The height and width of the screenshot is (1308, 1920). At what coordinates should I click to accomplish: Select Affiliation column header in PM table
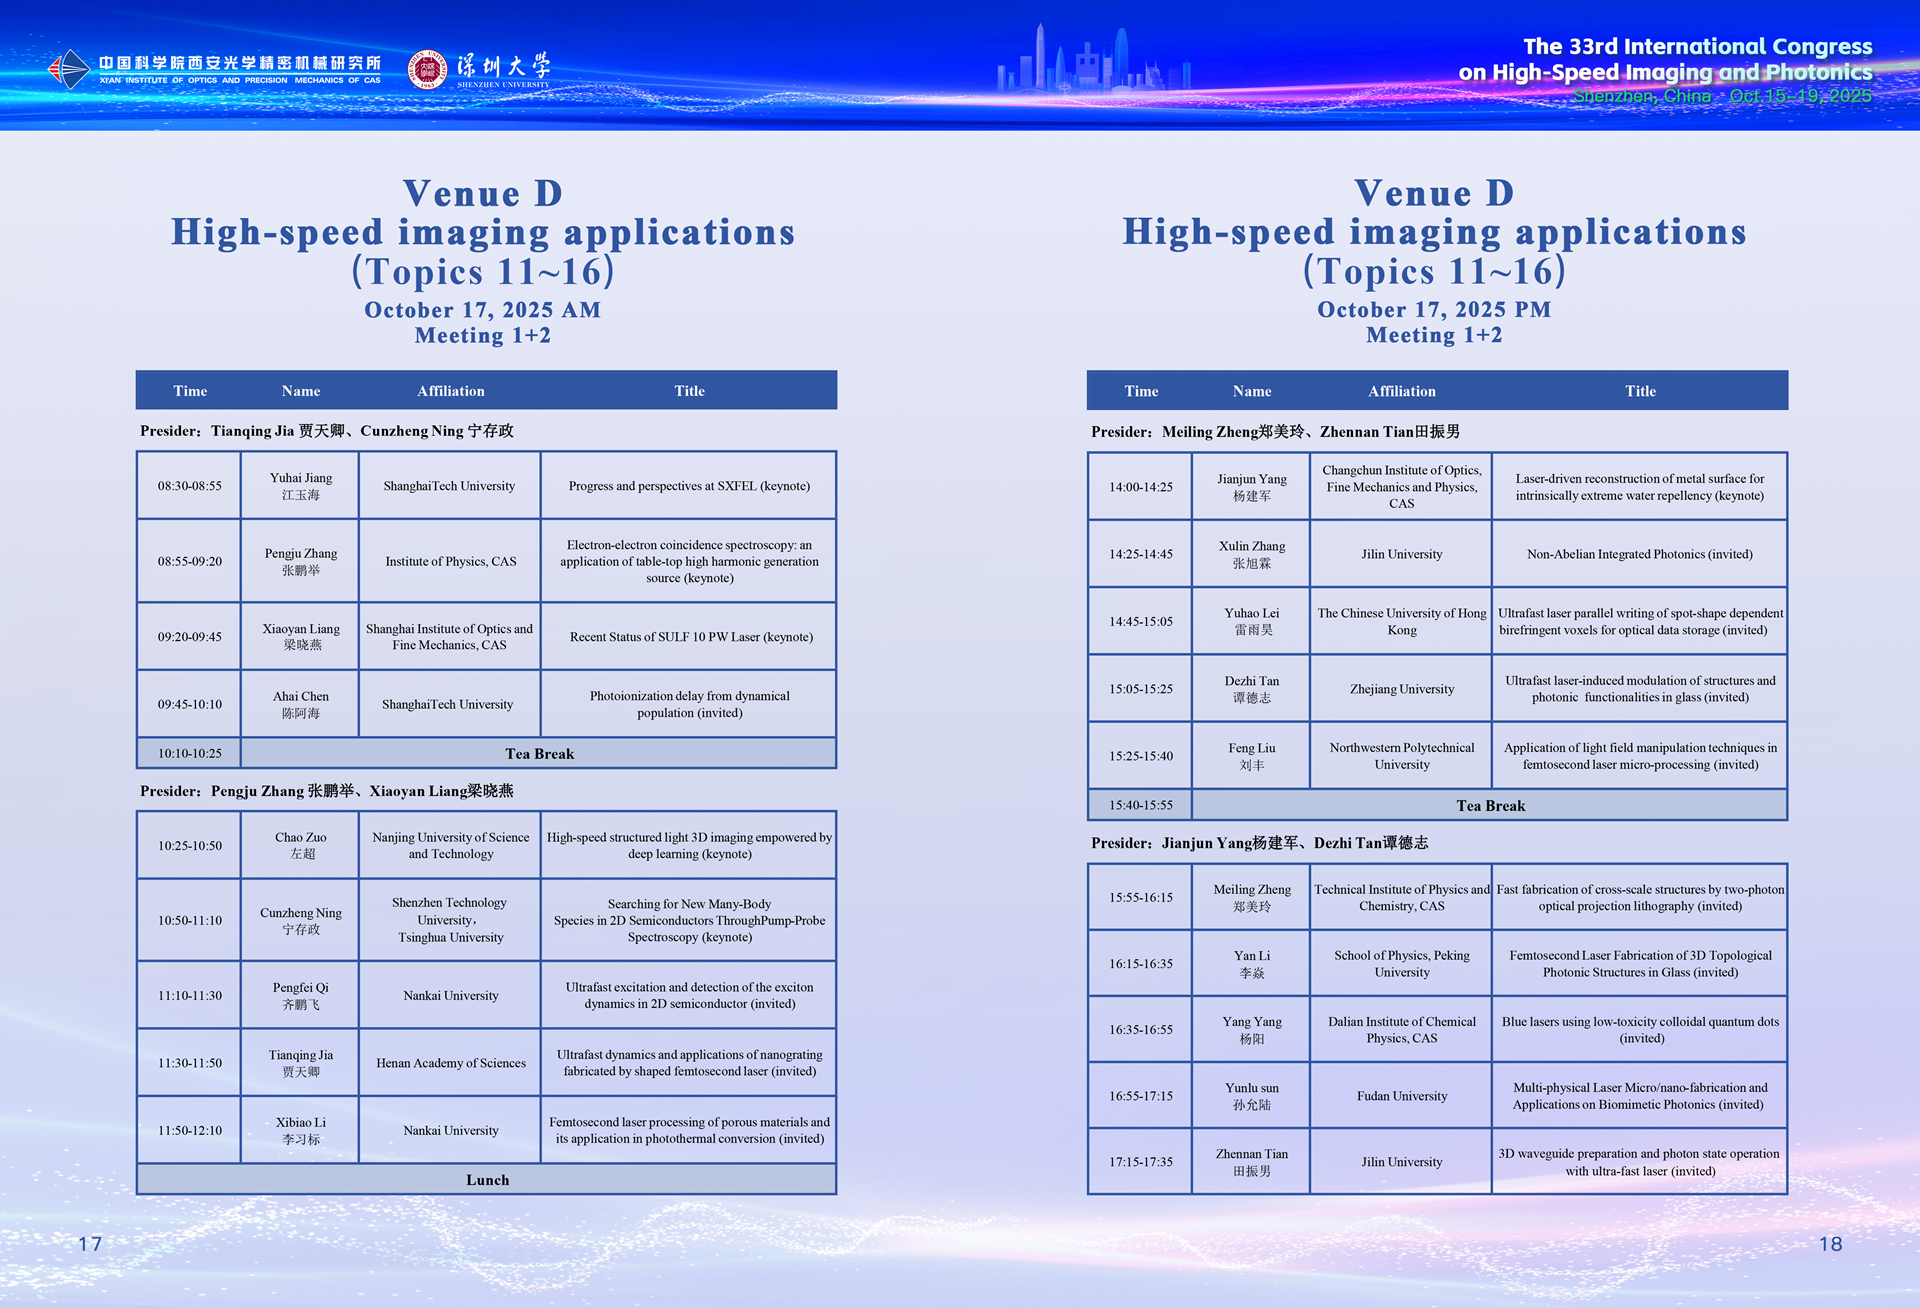point(1401,391)
